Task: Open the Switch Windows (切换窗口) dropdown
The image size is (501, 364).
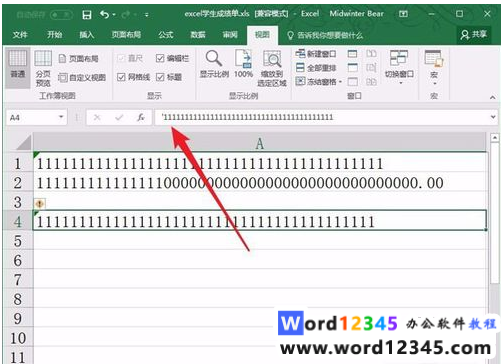Action: [399, 67]
